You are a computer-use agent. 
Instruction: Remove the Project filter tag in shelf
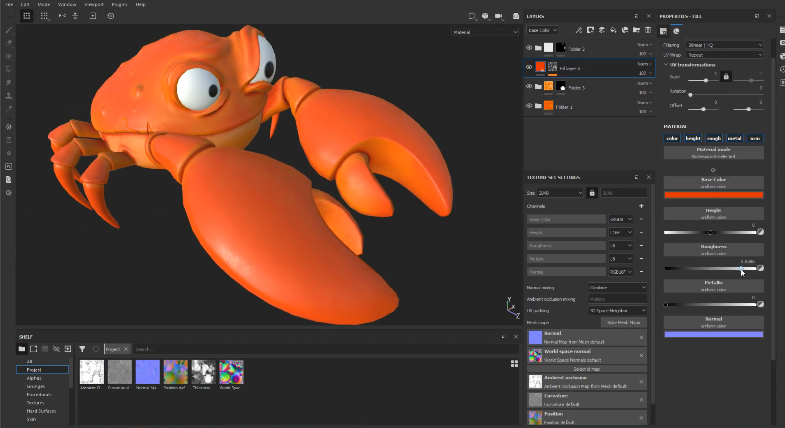126,349
